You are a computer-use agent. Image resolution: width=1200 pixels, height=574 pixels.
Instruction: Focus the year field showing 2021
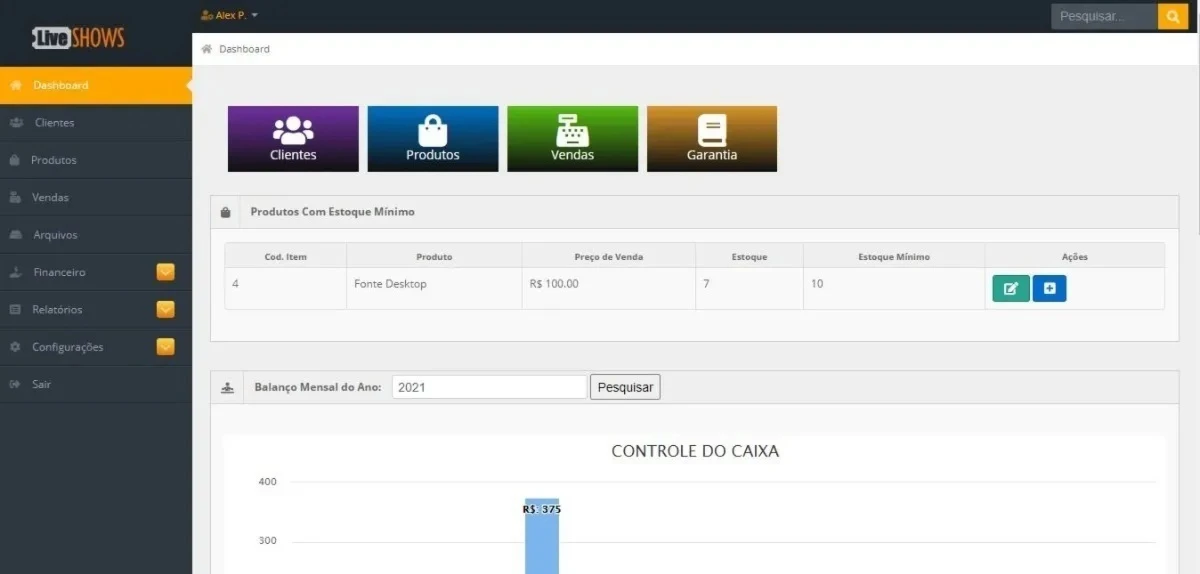(489, 387)
